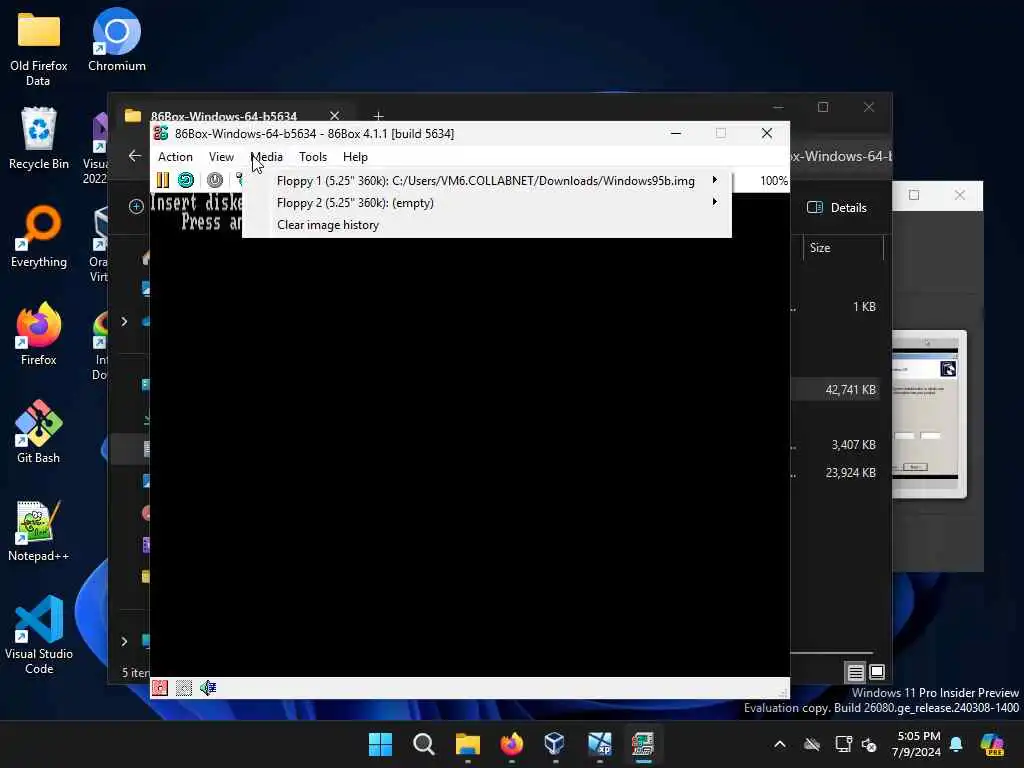Expand the upper navigation pane tree chevron
The image size is (1024, 768).
click(x=124, y=321)
